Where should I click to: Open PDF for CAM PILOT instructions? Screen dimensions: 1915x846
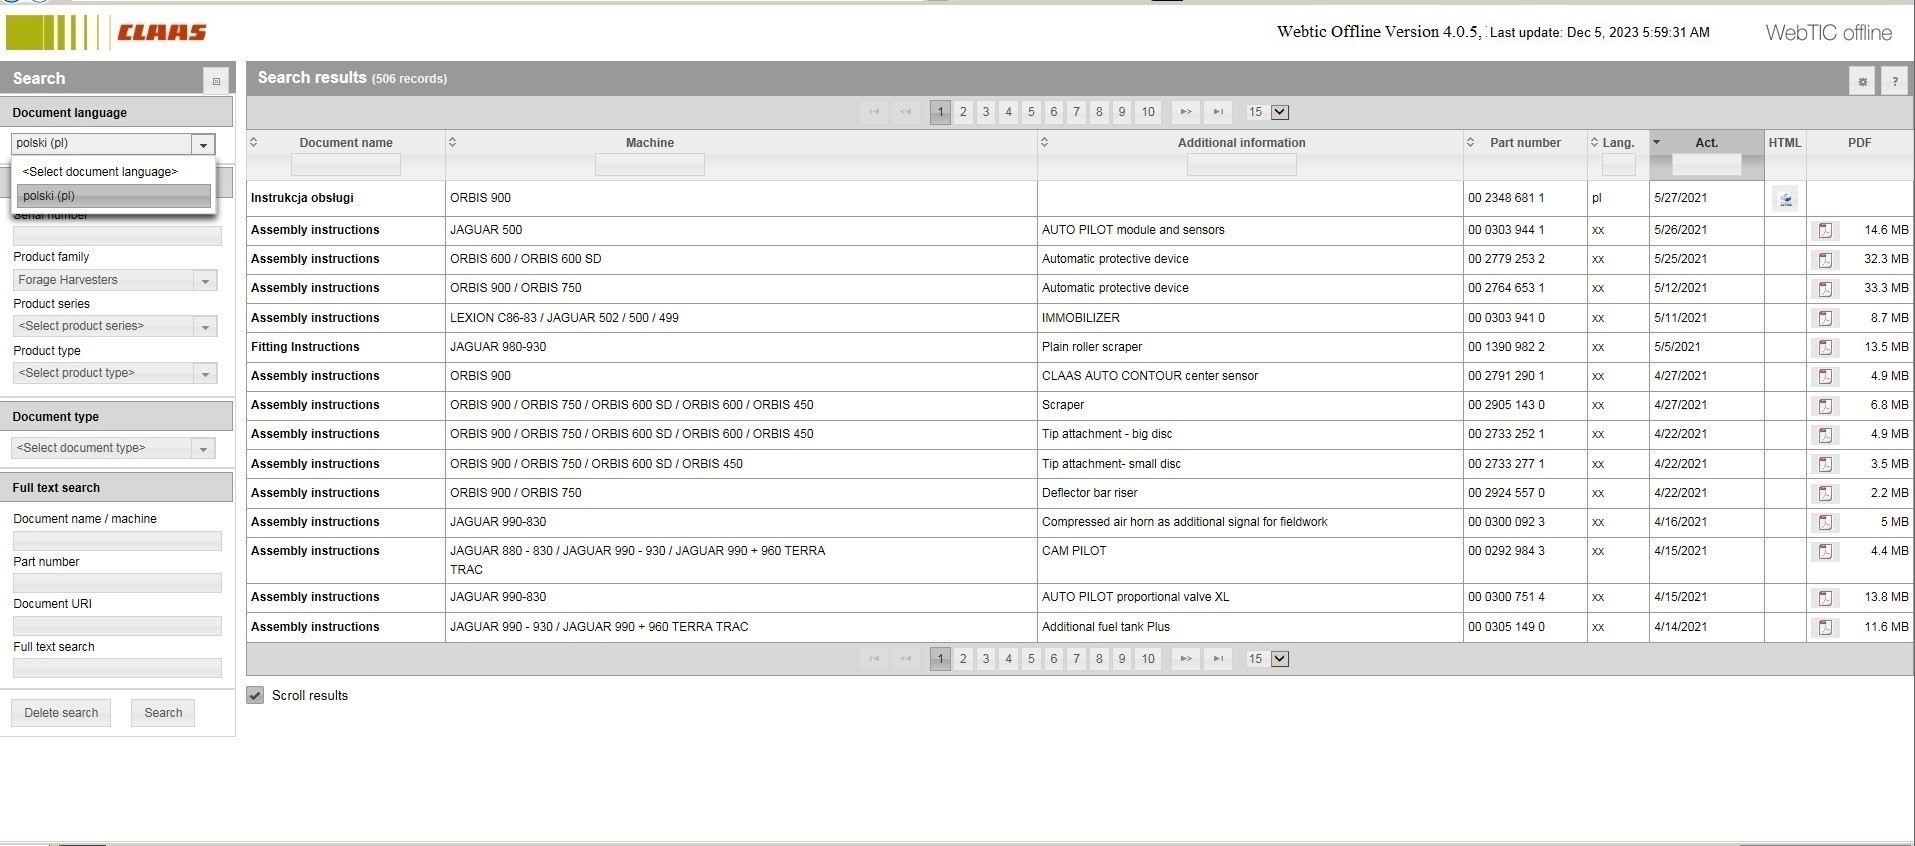tap(1825, 552)
